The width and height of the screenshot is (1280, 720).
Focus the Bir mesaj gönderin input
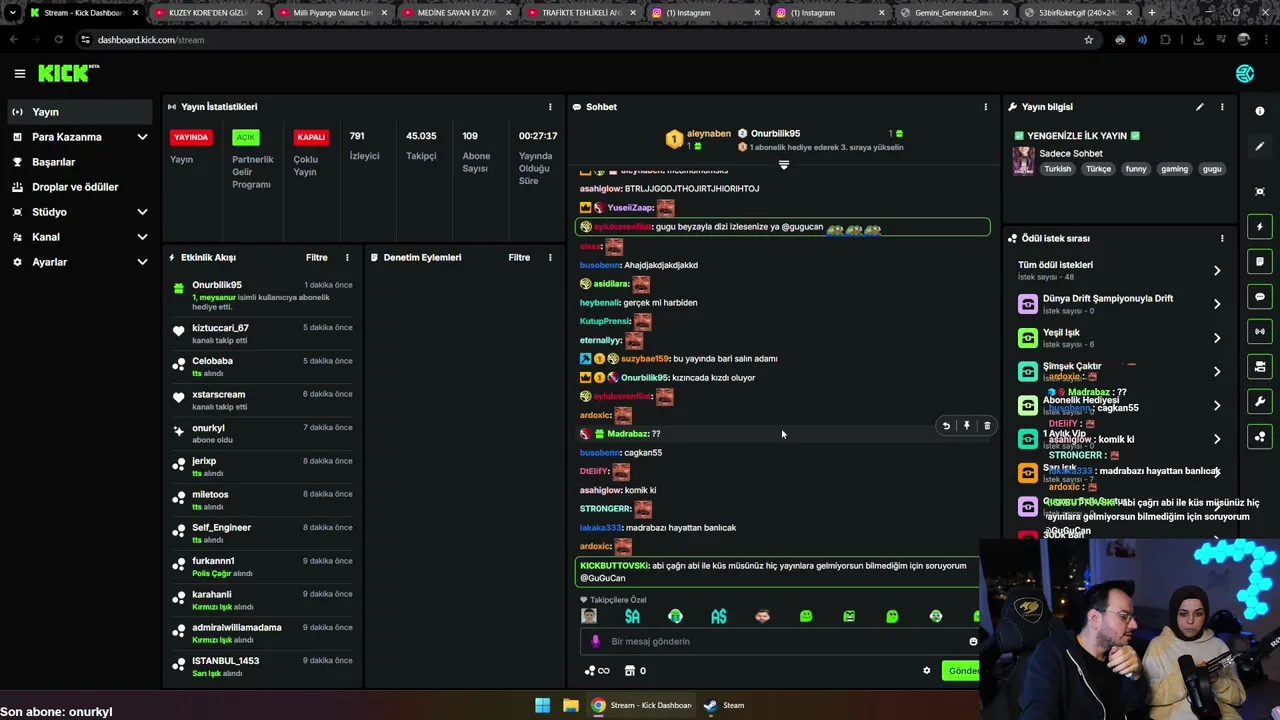(780, 641)
